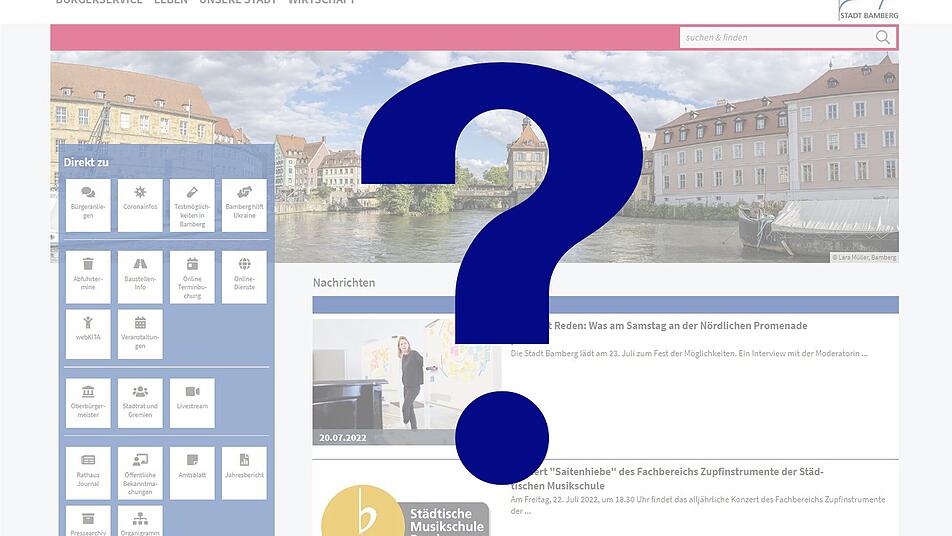Screen dimensions: 952x536
Task: Click the magnifier search icon
Action: tap(883, 38)
